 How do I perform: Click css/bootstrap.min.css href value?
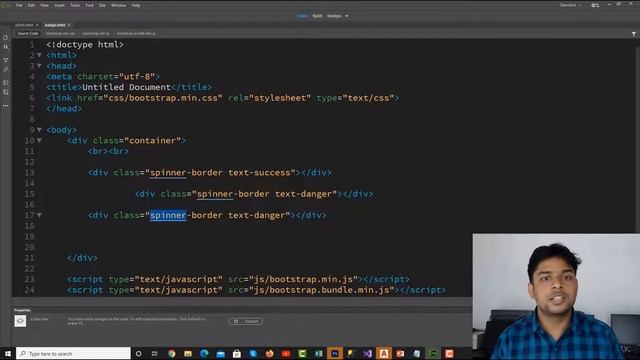tap(163, 98)
